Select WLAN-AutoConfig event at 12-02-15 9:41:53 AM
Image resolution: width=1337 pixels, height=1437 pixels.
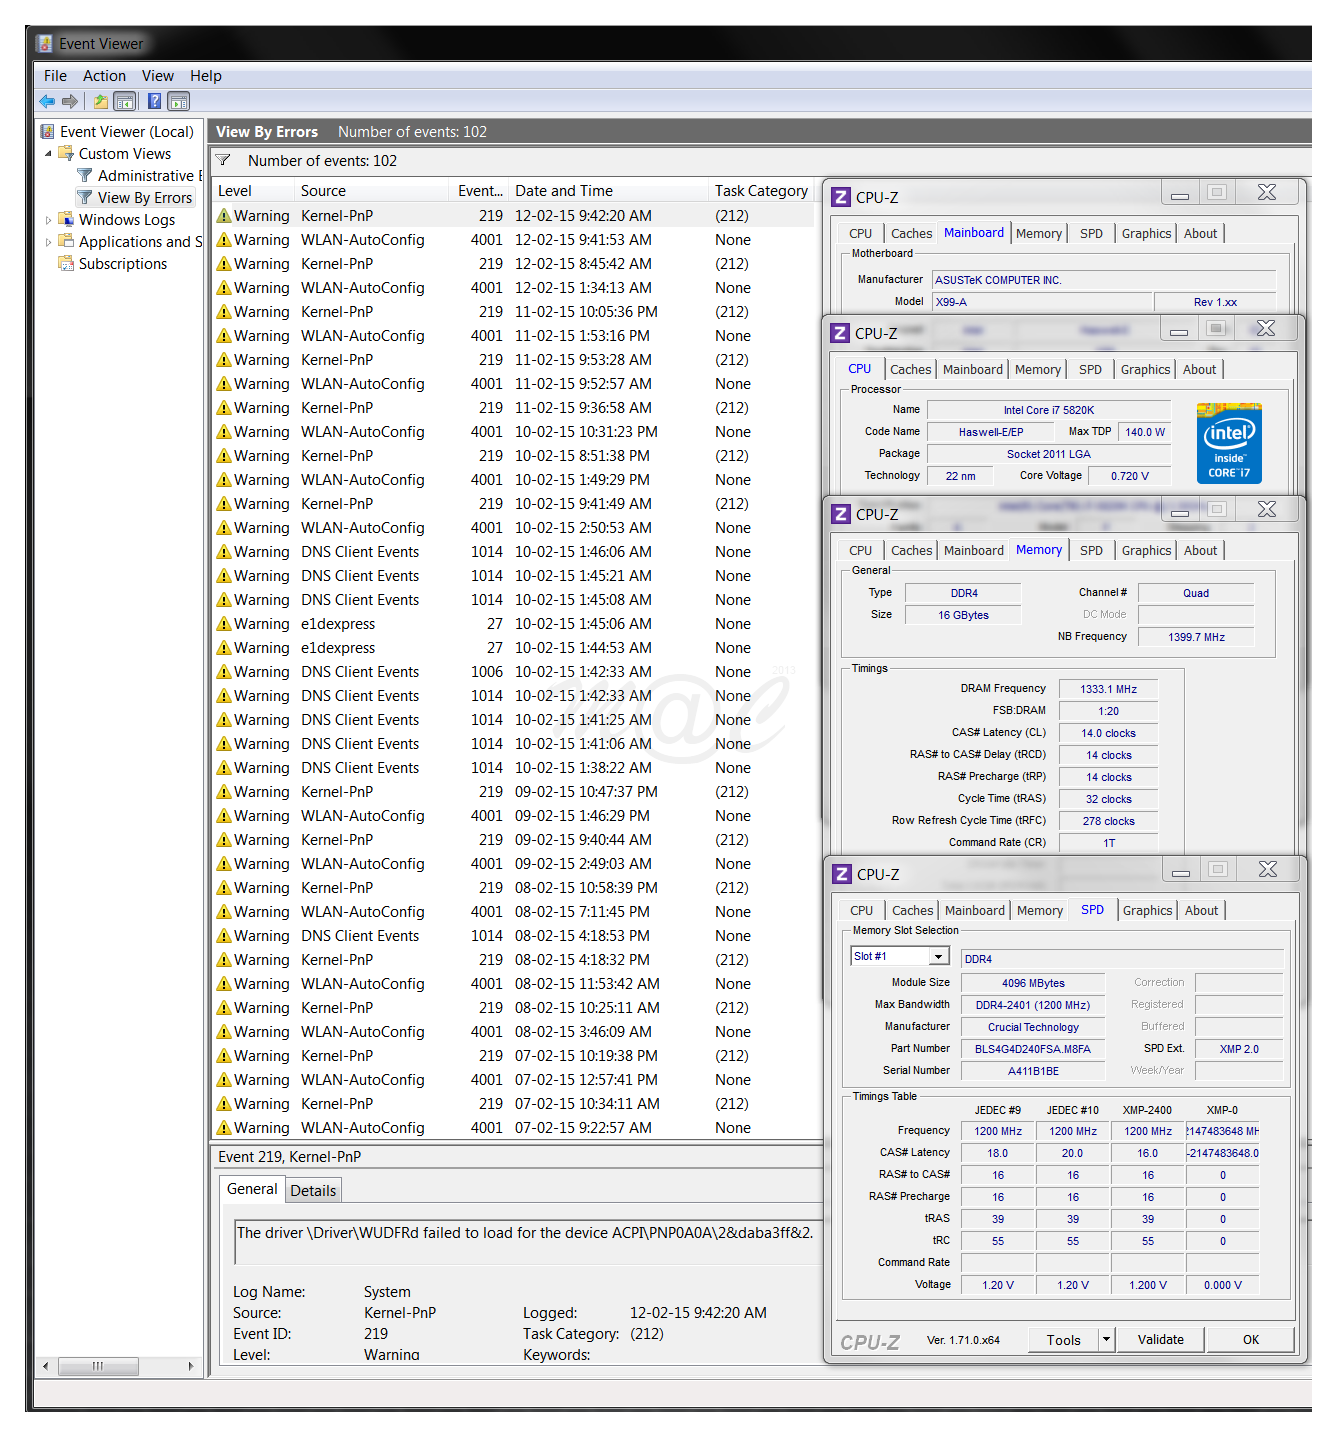coord(514,240)
